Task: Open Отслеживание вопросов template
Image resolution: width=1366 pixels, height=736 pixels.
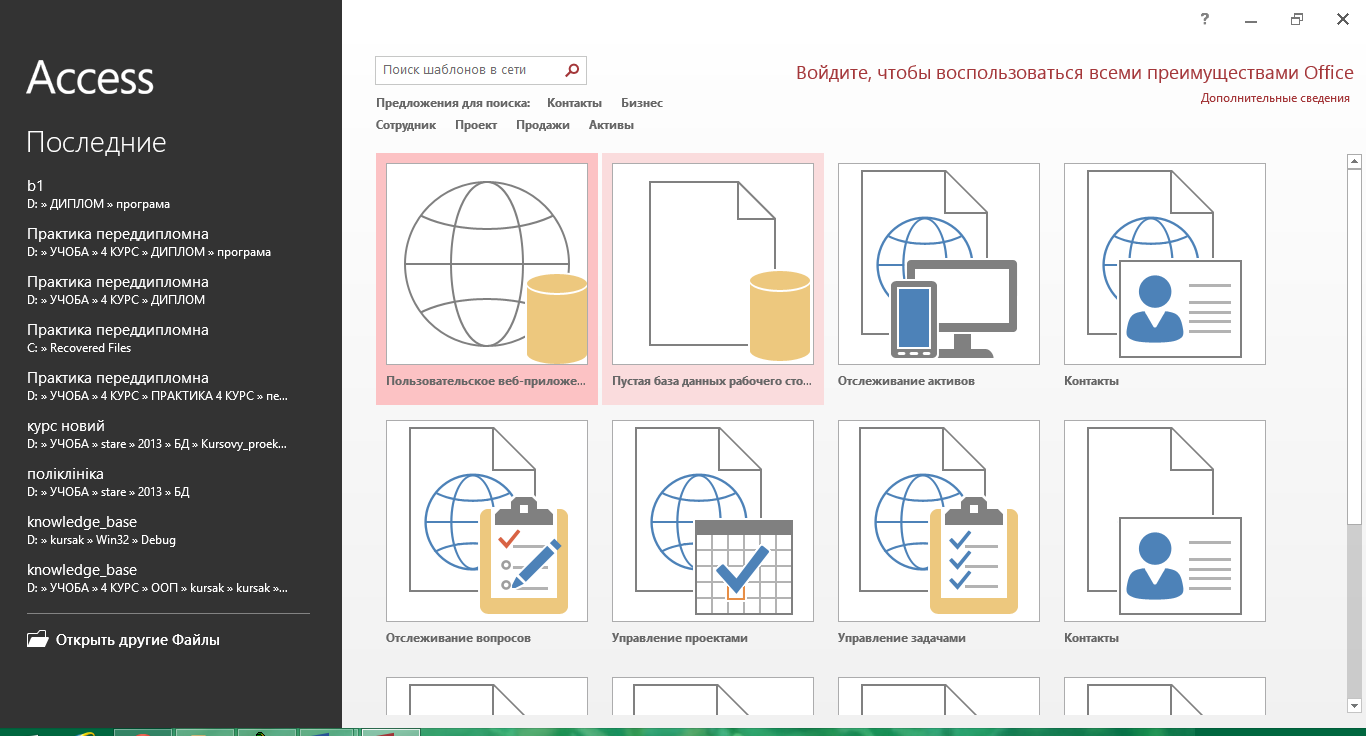Action: pyautogui.click(x=487, y=535)
